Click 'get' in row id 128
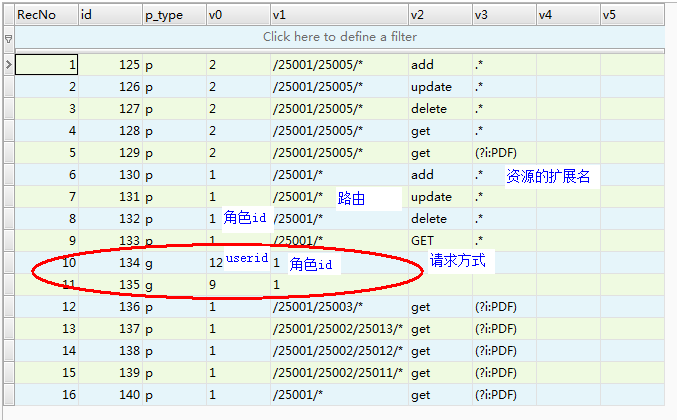 point(421,131)
